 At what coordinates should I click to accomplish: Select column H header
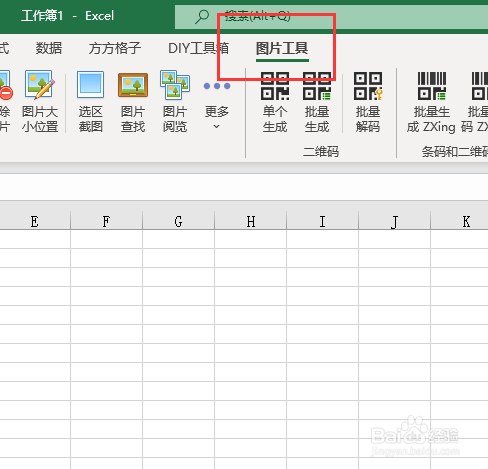(250, 221)
